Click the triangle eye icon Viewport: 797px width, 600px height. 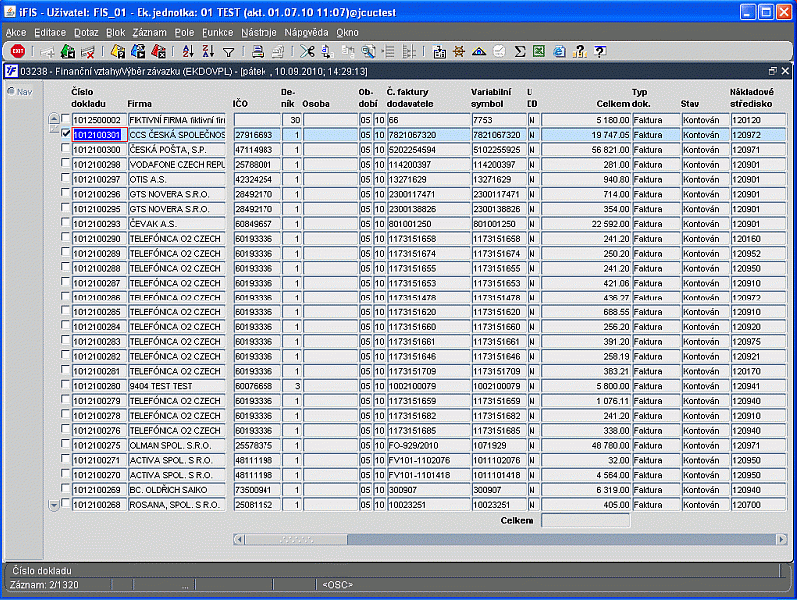pos(479,51)
